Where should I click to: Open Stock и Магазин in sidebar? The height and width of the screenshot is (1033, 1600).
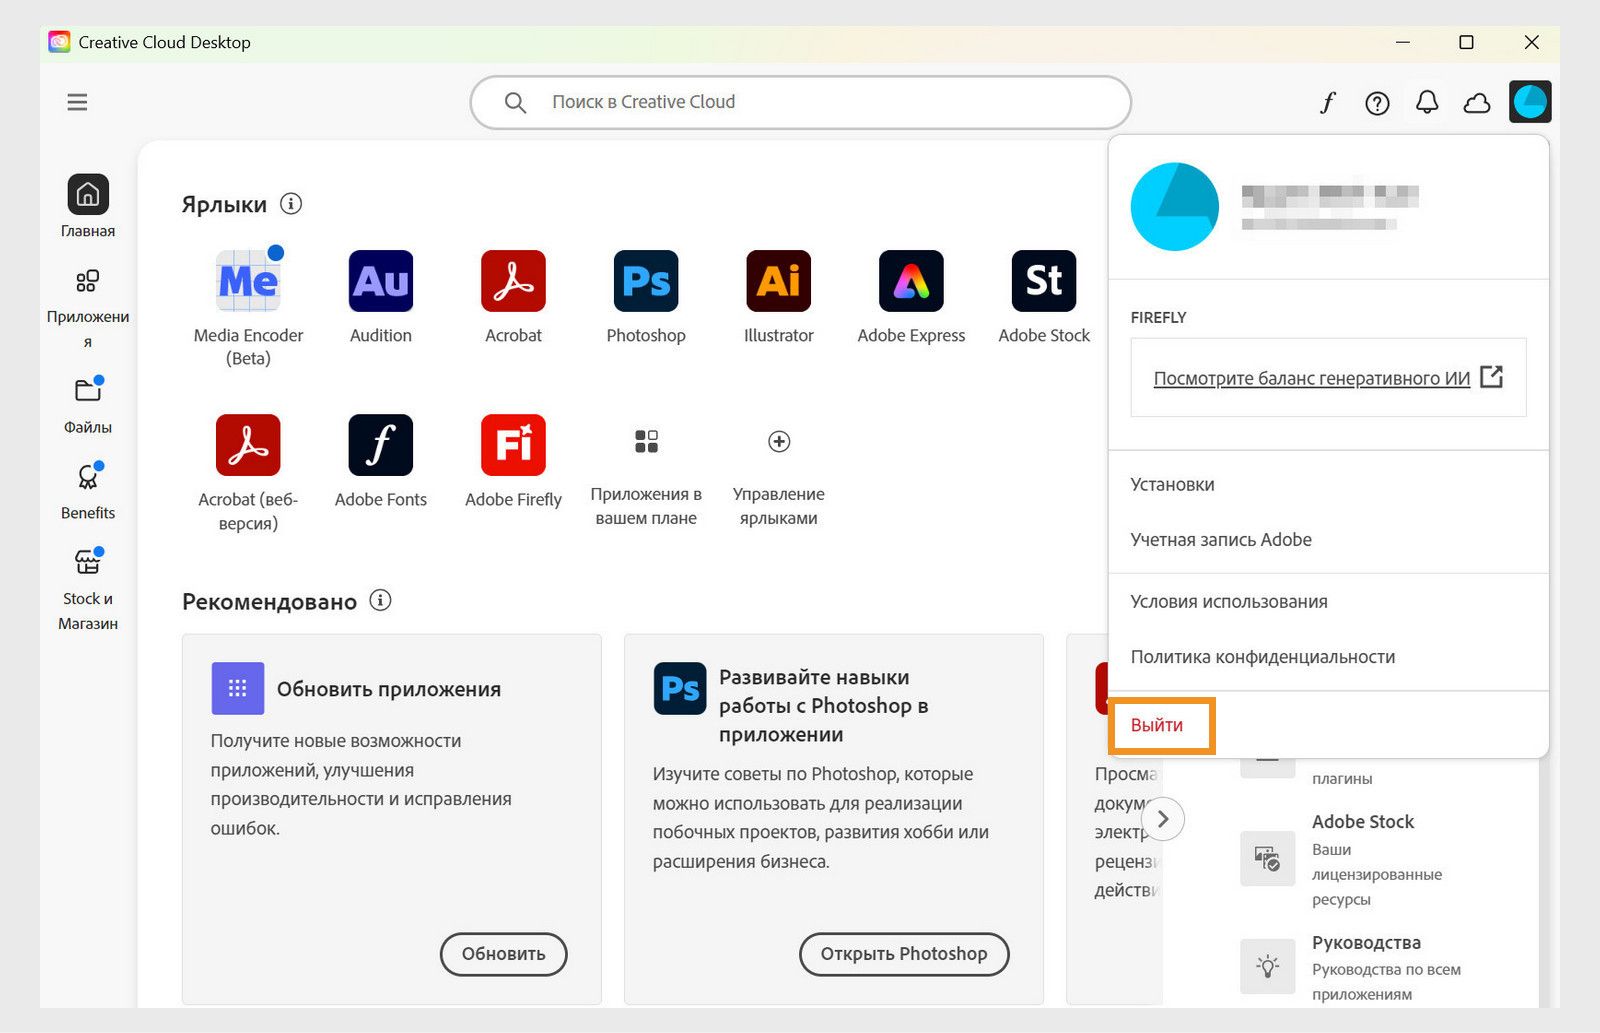coord(88,589)
